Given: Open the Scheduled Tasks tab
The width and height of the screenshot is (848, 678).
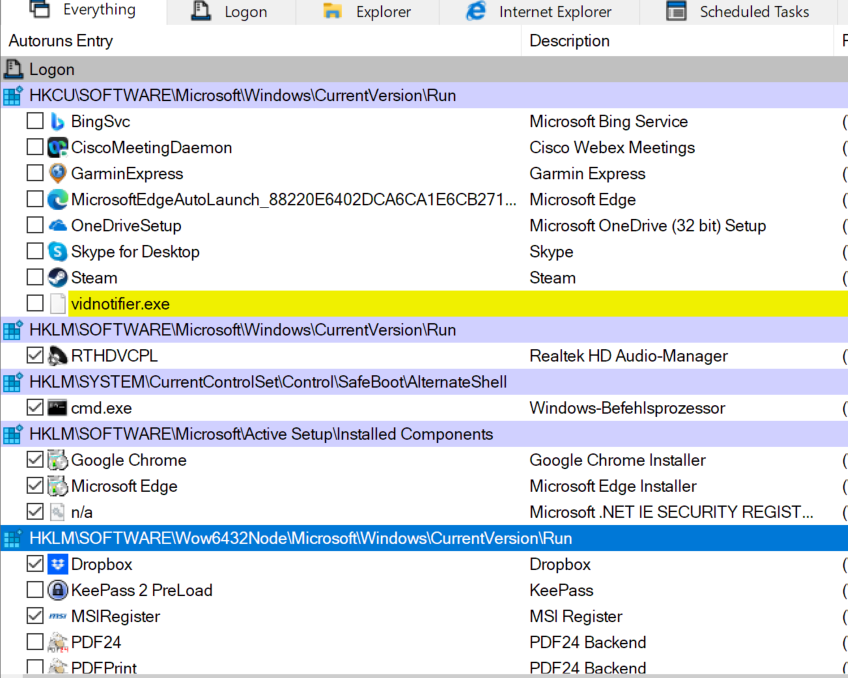Looking at the screenshot, I should (x=739, y=12).
